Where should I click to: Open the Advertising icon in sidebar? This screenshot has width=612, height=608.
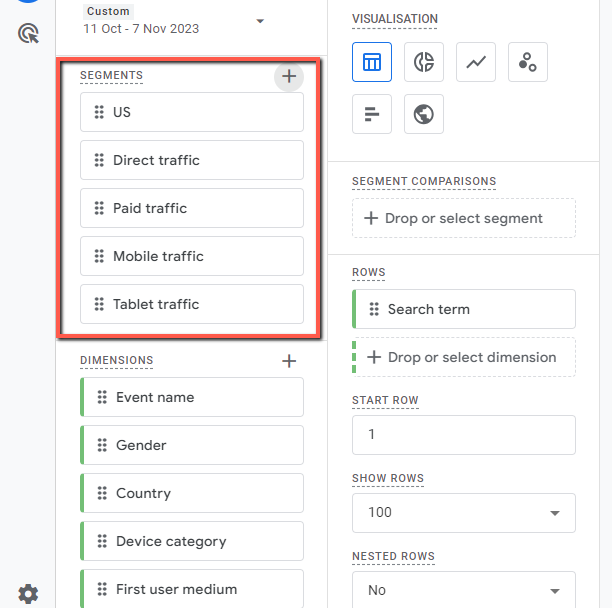28,33
